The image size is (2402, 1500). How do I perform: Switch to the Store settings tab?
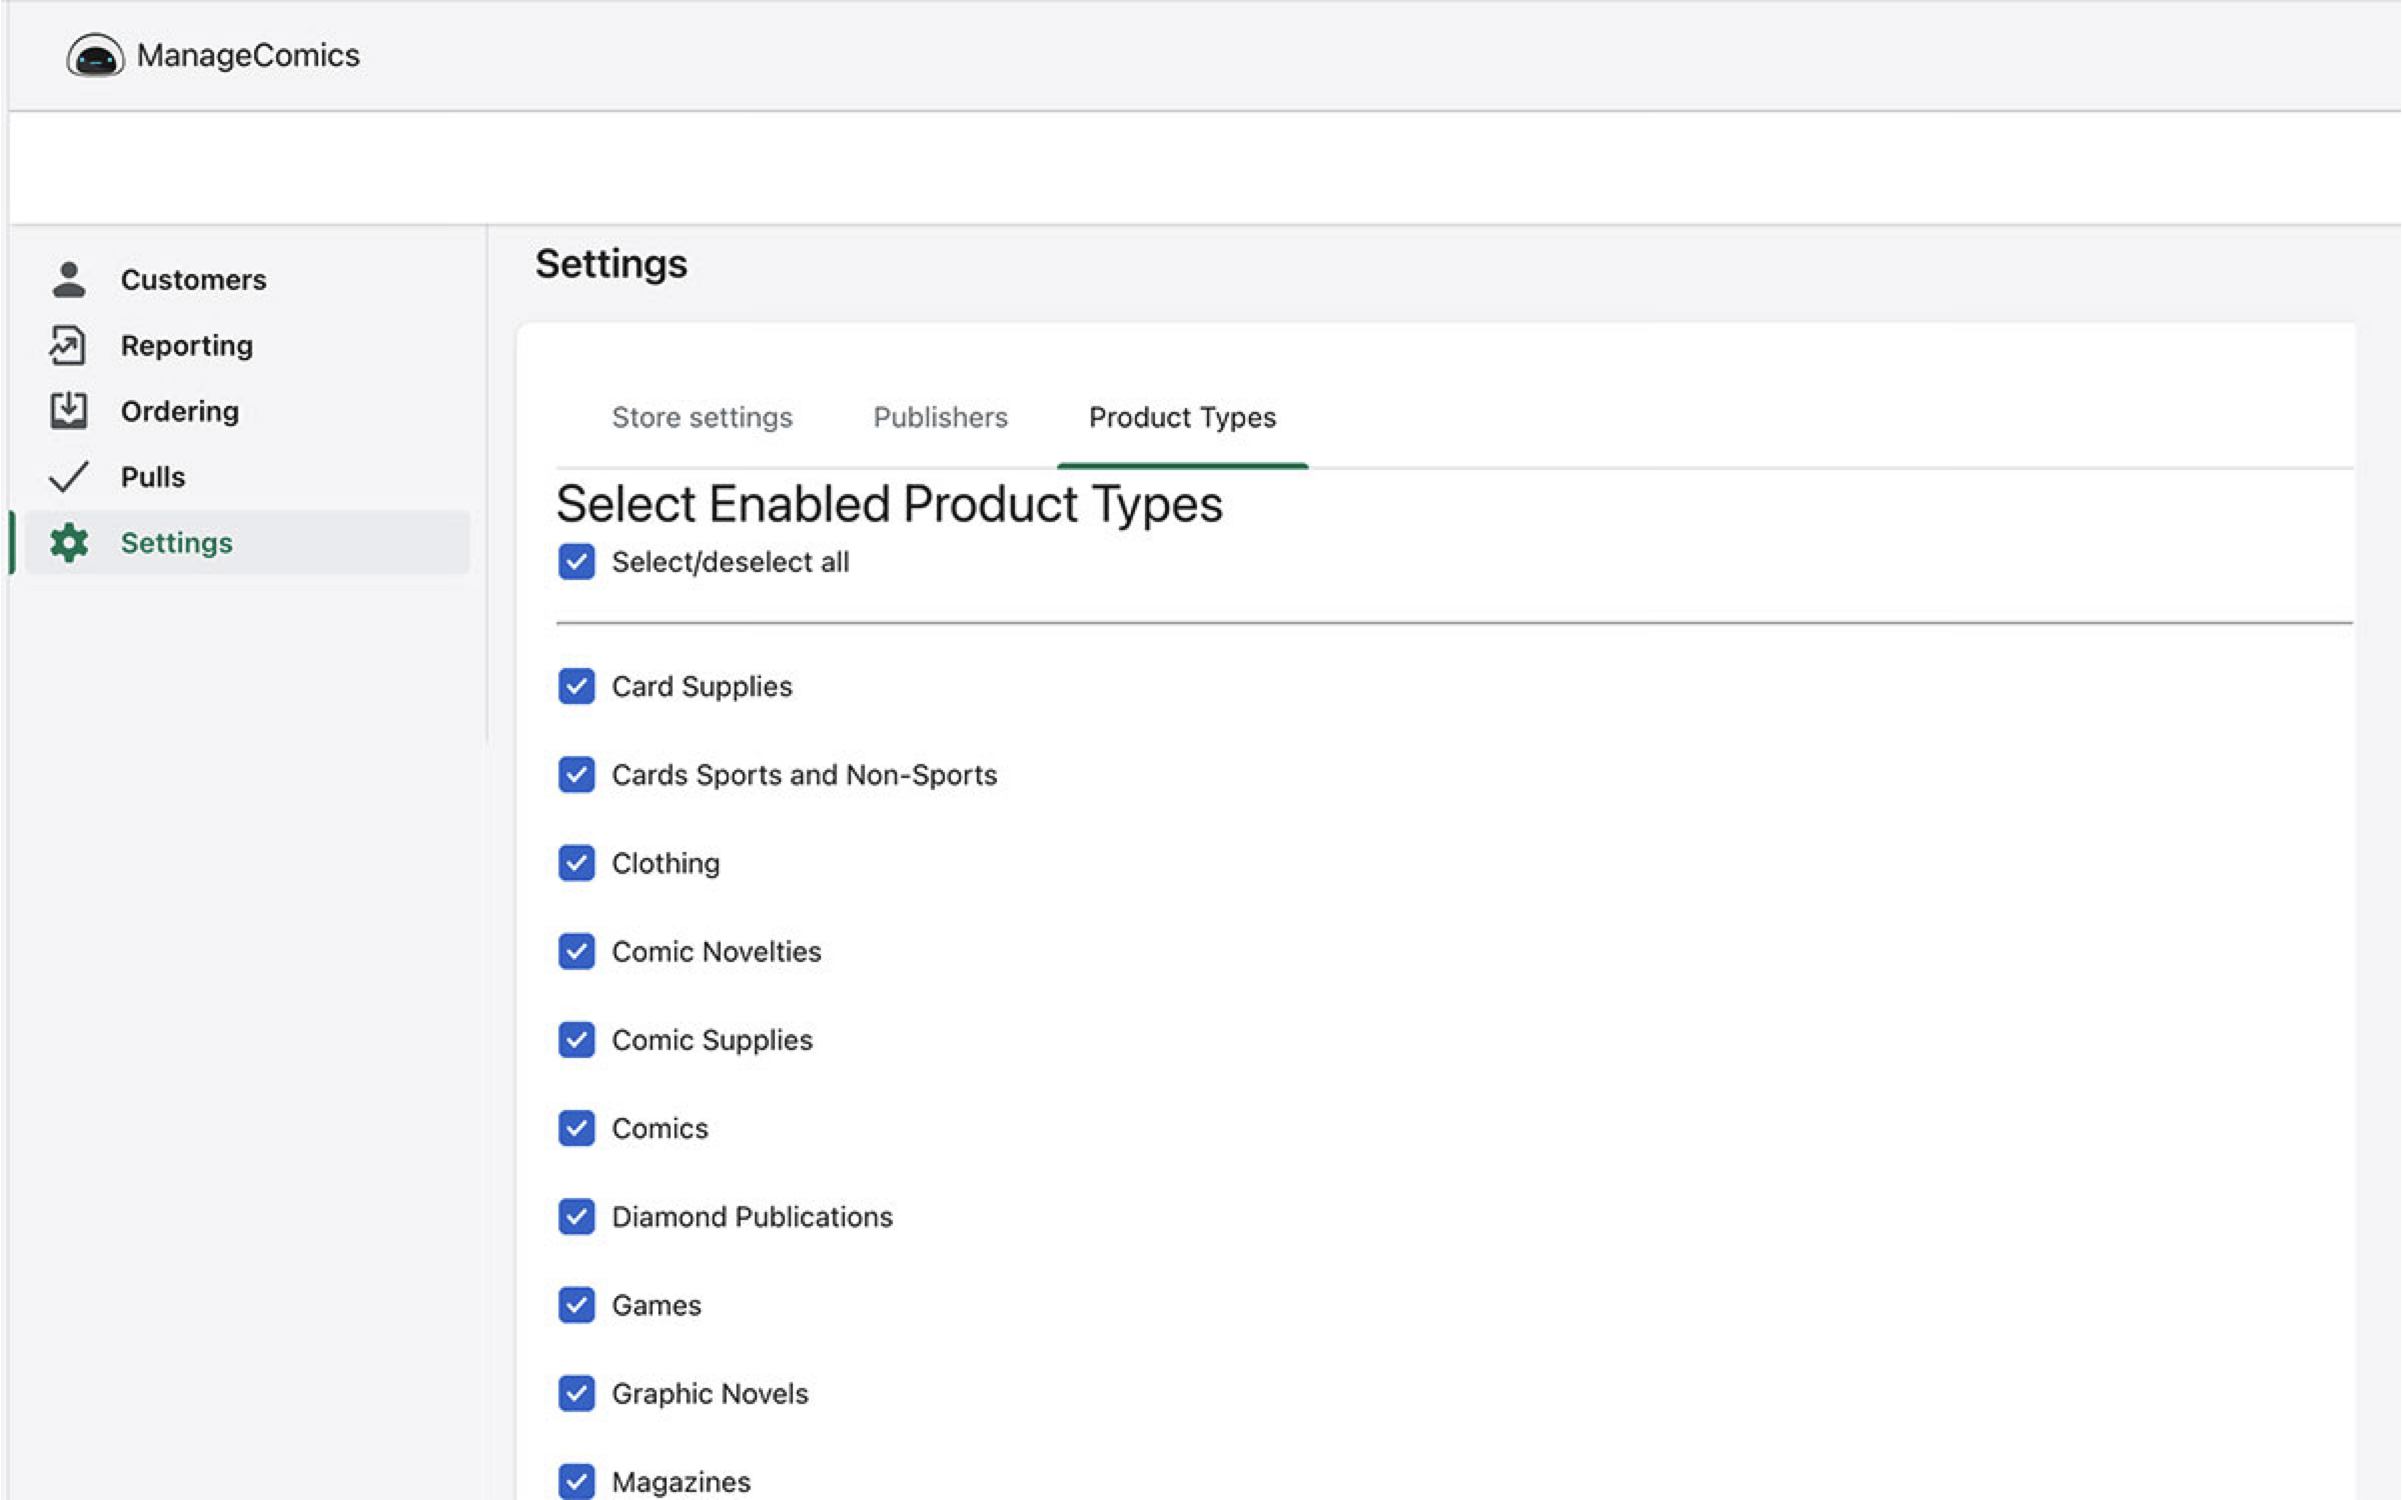701,417
